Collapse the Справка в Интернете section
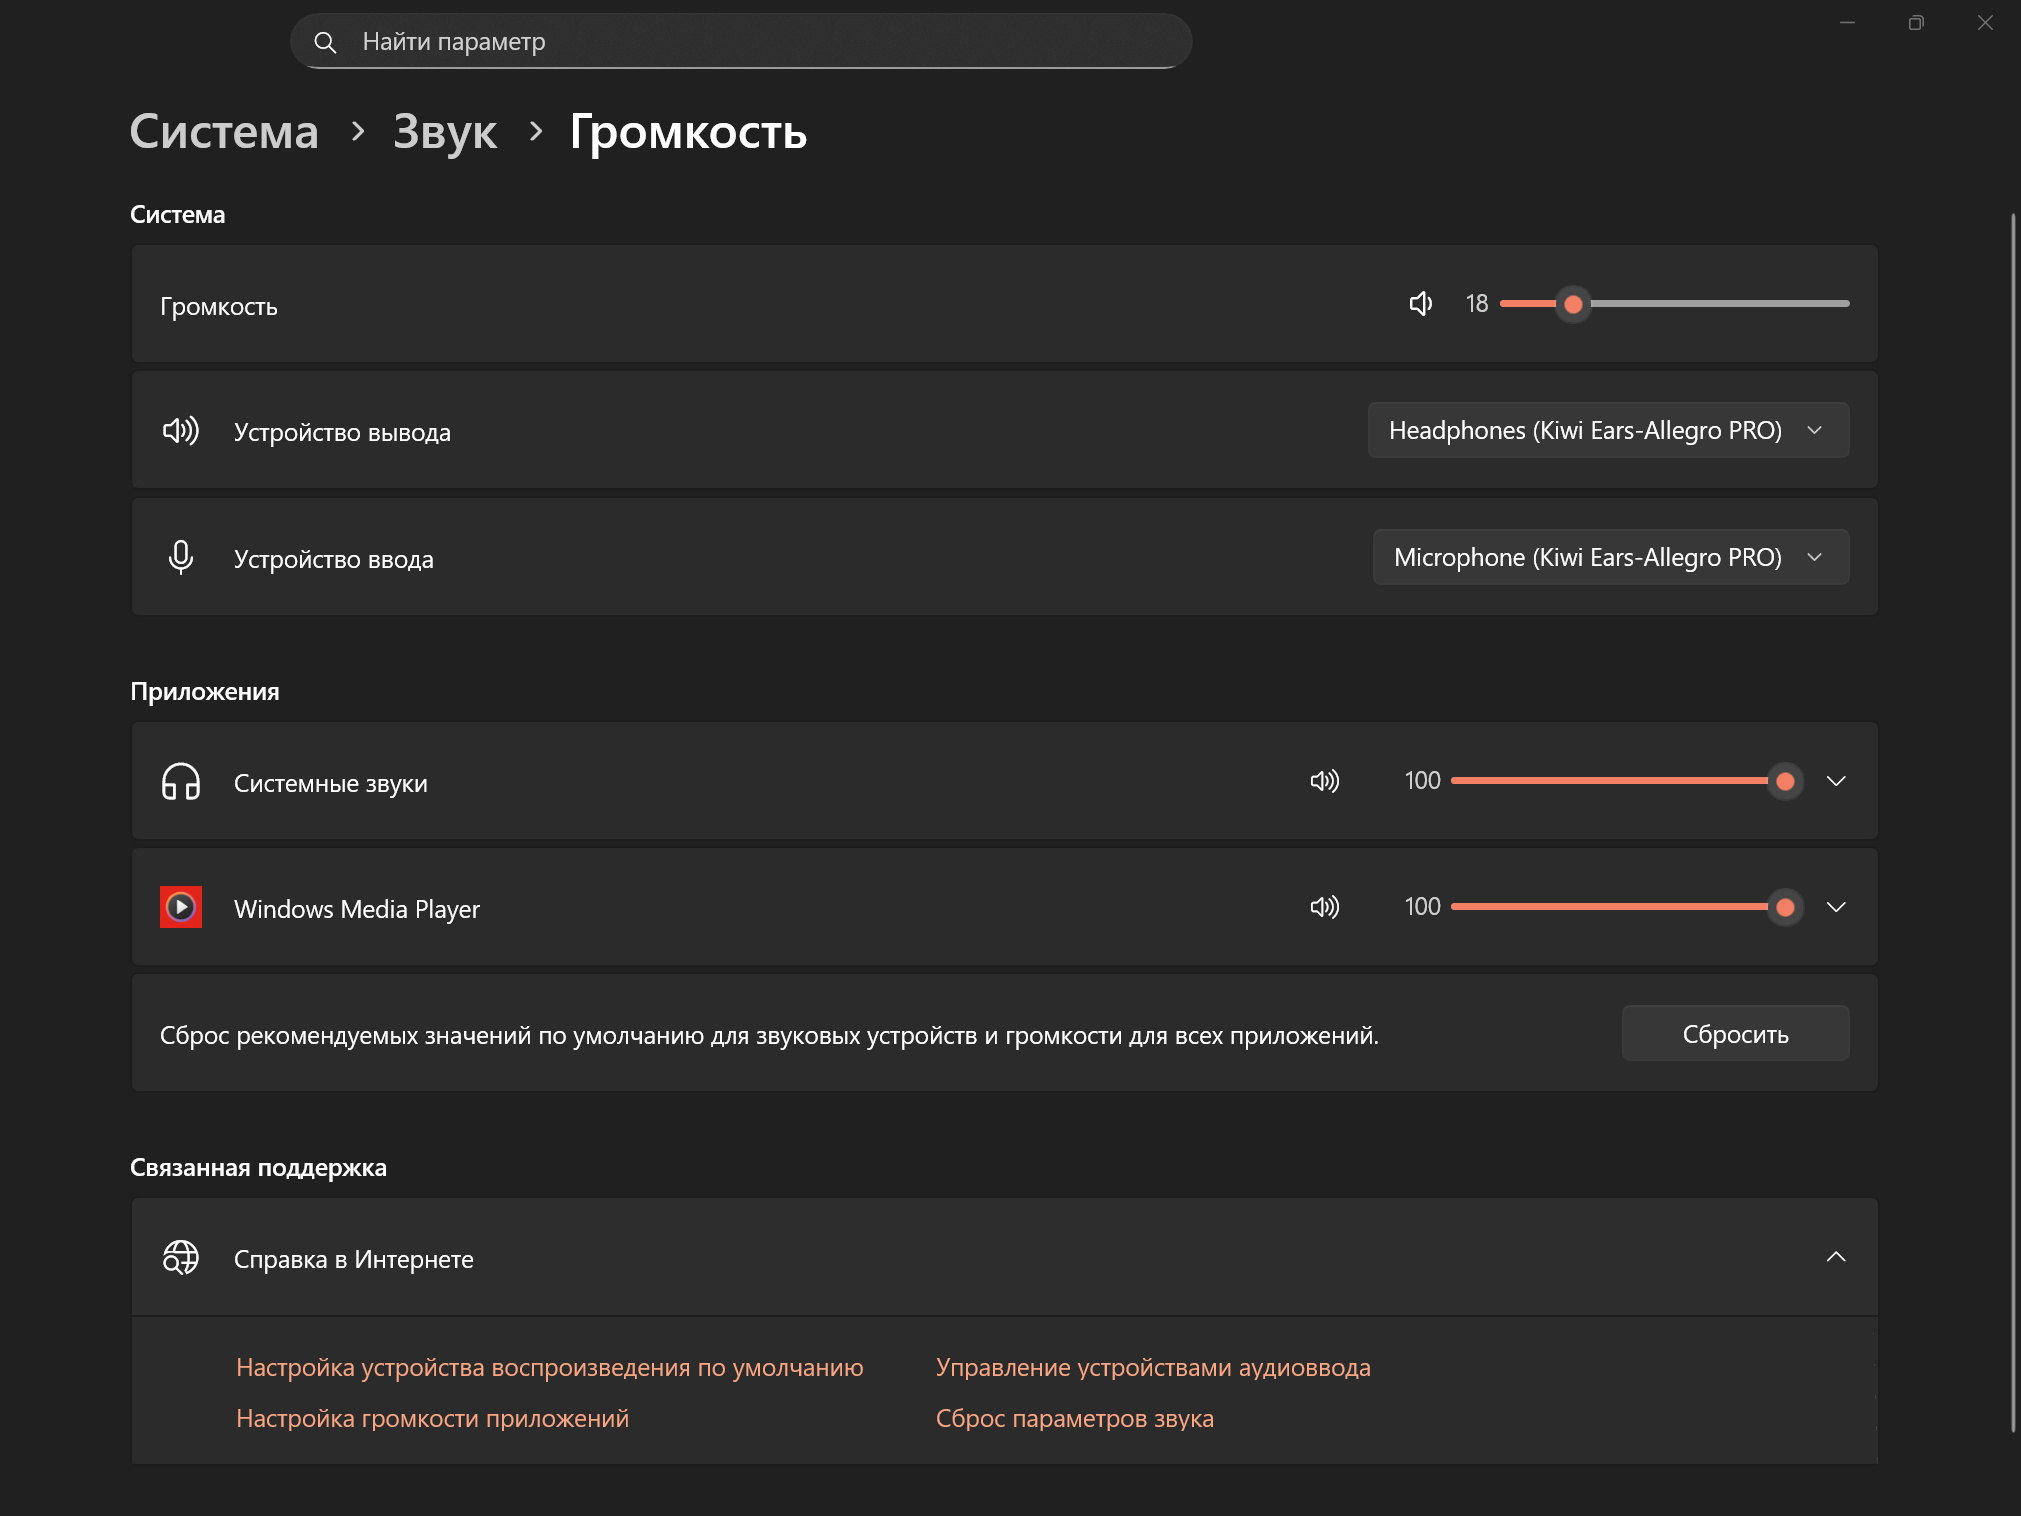 1836,1257
